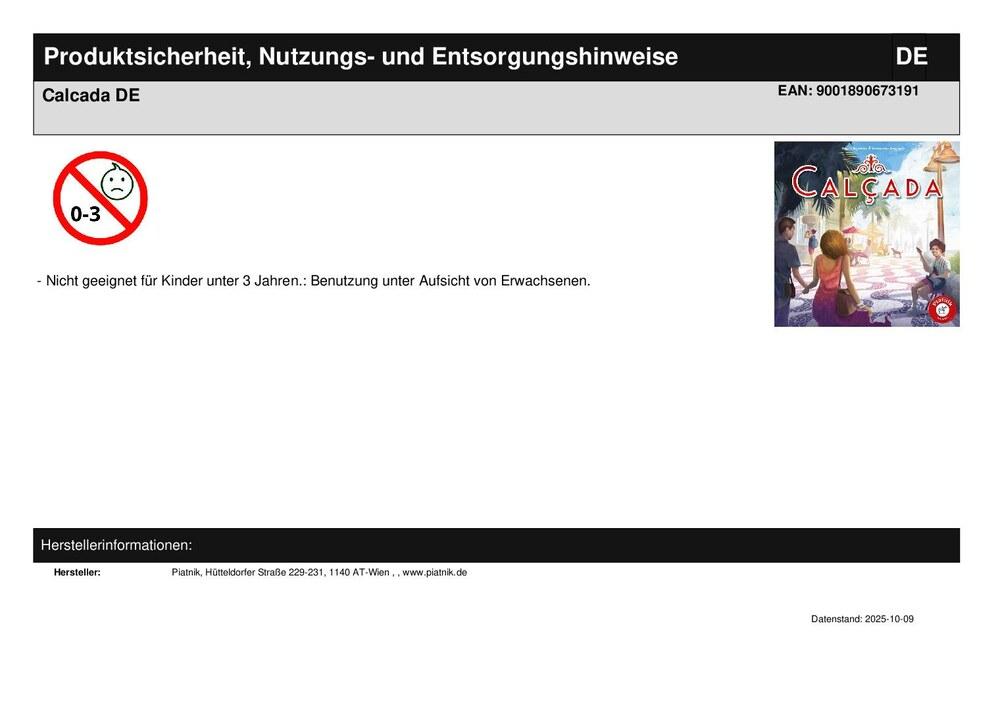The width and height of the screenshot is (1000, 707).
Task: Click the www.piatnik.de website address
Action: click(435, 572)
